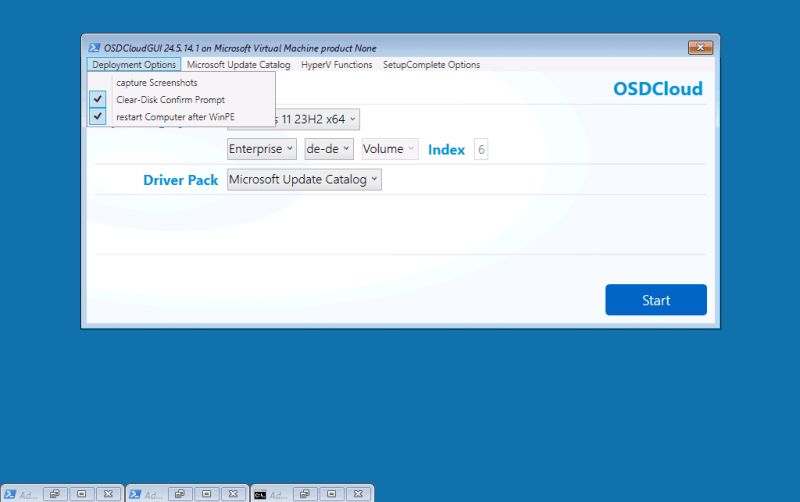Maximize the middle minimized PowerShell window
800x502 pixels.
pyautogui.click(x=206, y=494)
